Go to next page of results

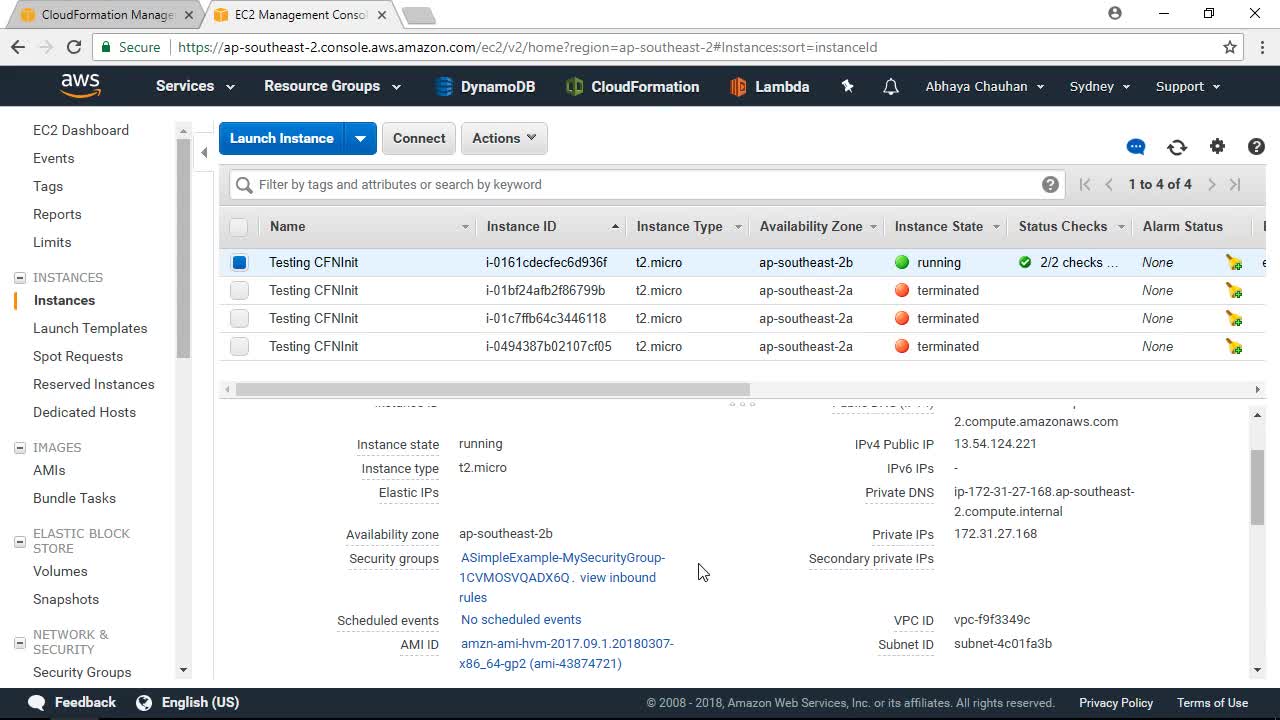[x=1211, y=184]
